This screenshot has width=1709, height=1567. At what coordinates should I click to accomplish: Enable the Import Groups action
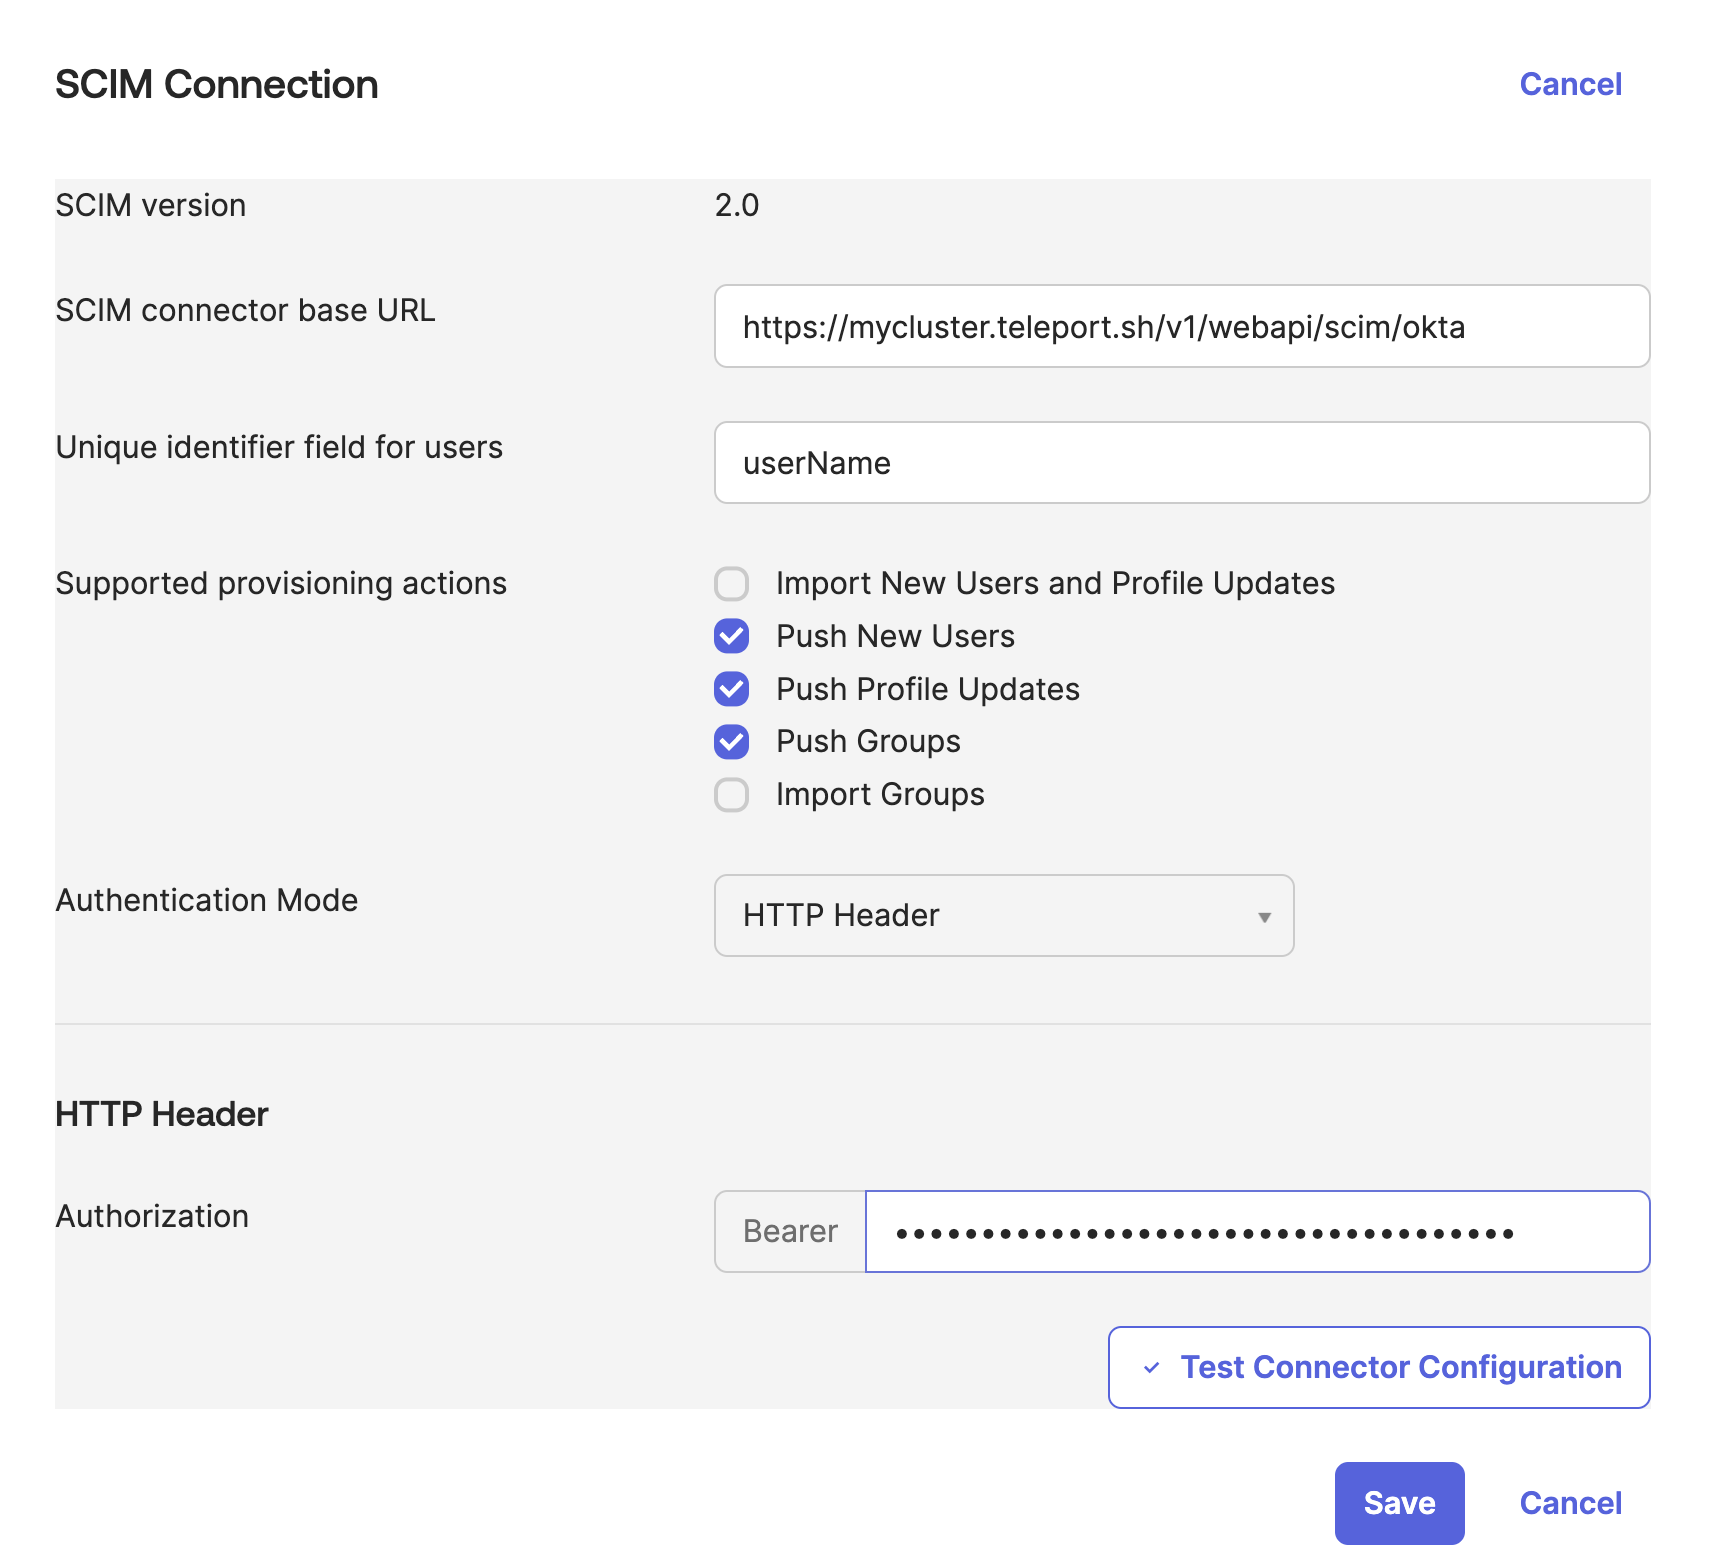tap(731, 795)
